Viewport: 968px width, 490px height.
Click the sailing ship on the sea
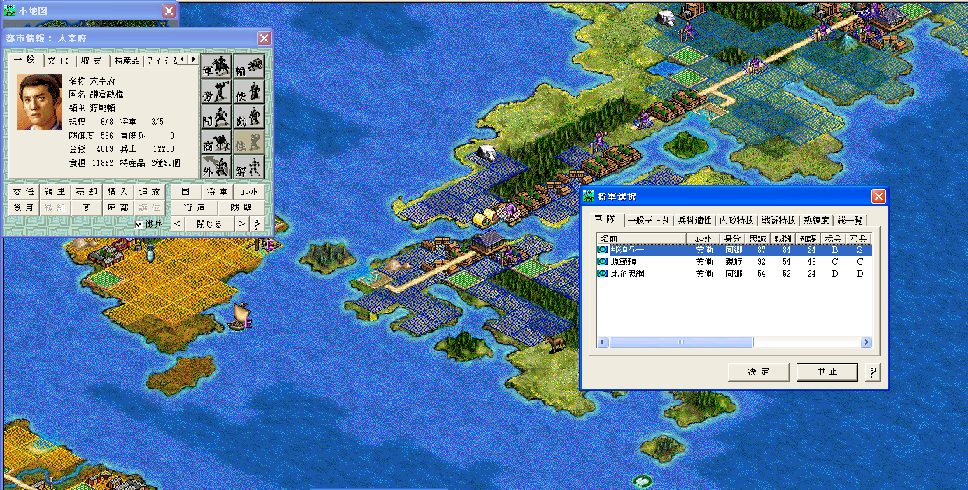(x=240, y=315)
